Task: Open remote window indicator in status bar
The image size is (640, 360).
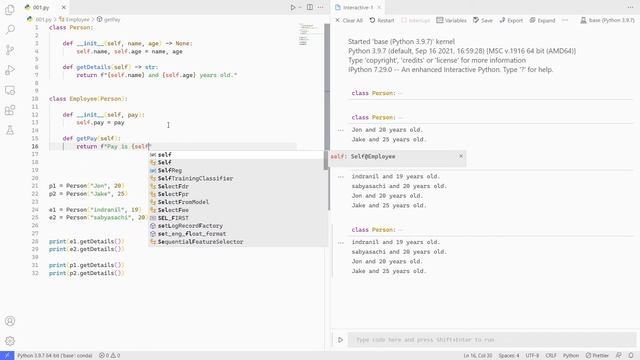Action: click(7, 356)
